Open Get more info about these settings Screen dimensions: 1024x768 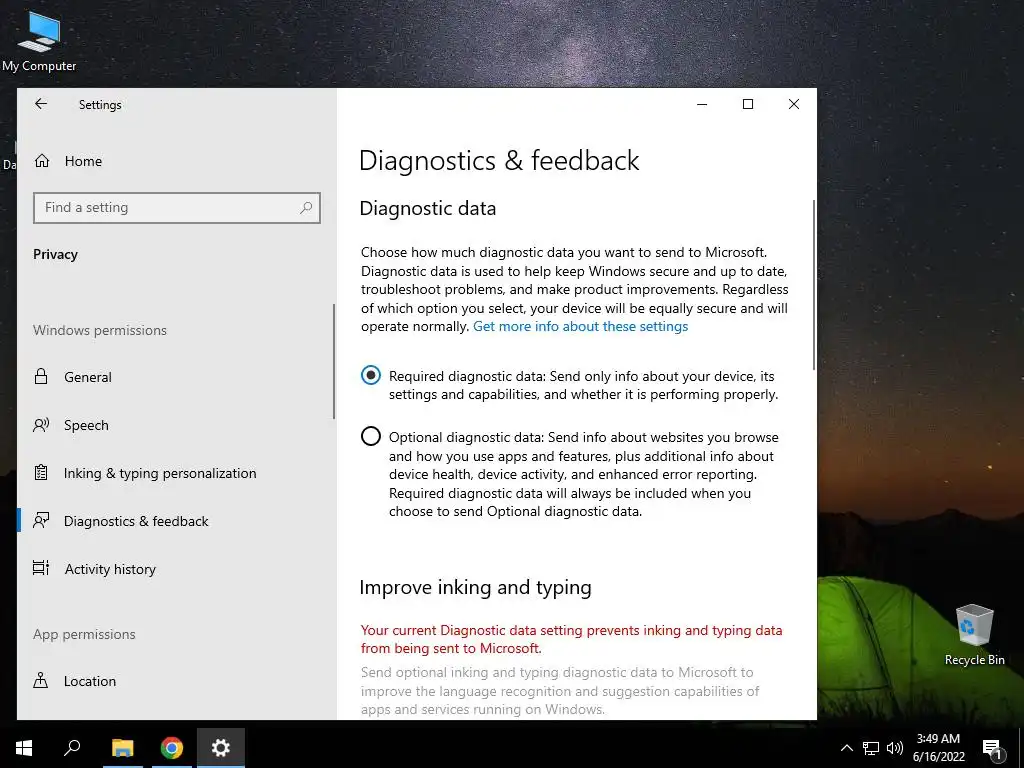coord(580,327)
